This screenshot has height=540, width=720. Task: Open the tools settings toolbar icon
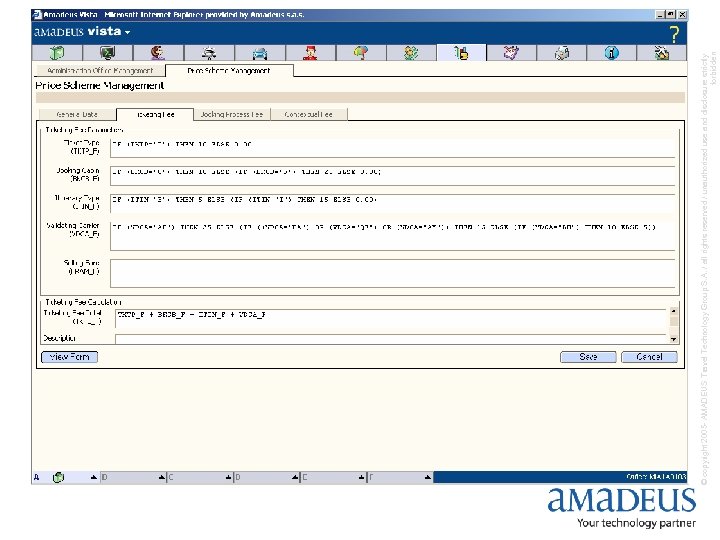(x=662, y=53)
